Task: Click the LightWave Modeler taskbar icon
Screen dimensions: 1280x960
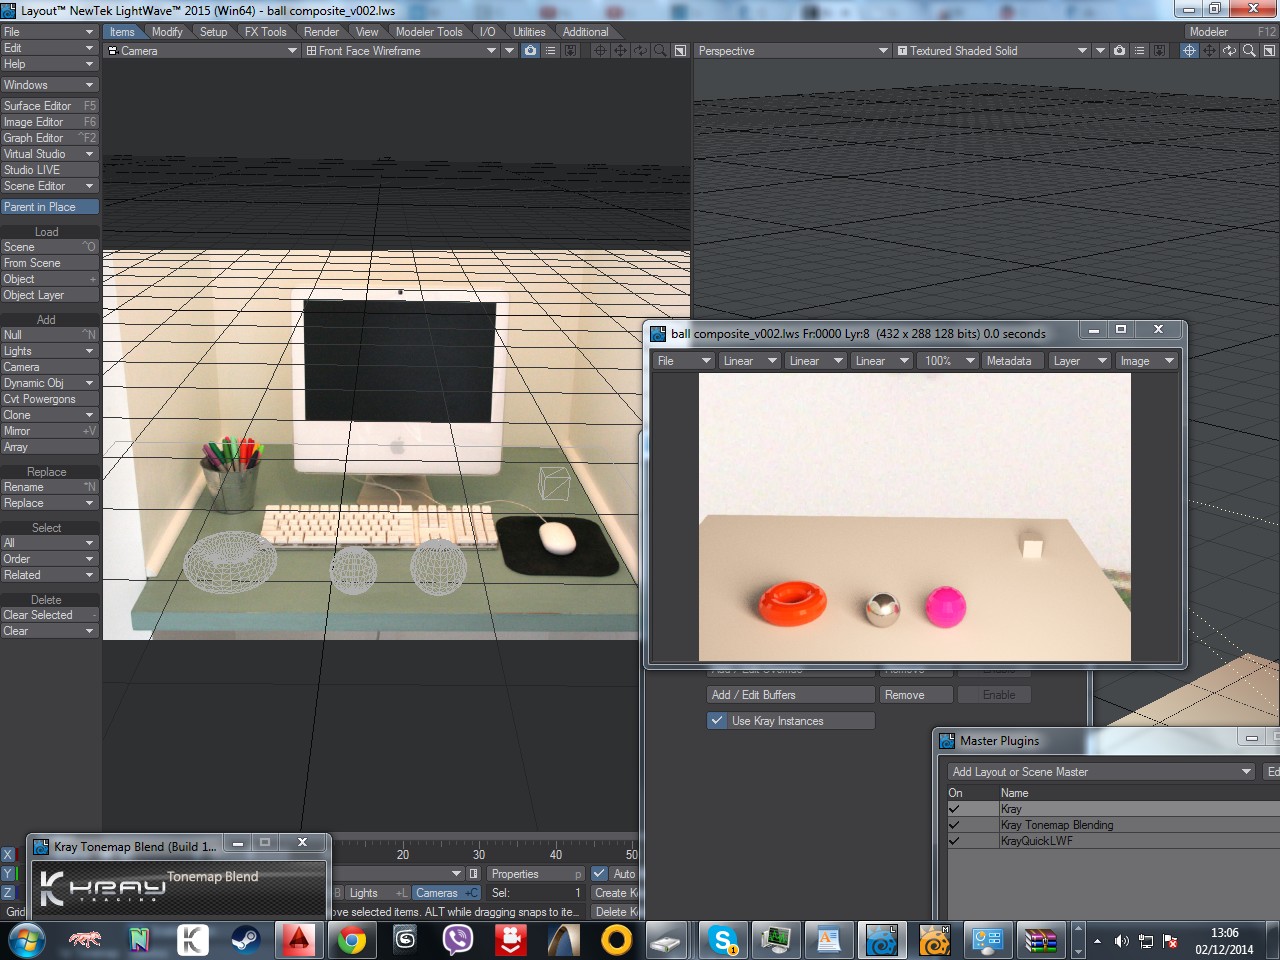Action: point(934,940)
